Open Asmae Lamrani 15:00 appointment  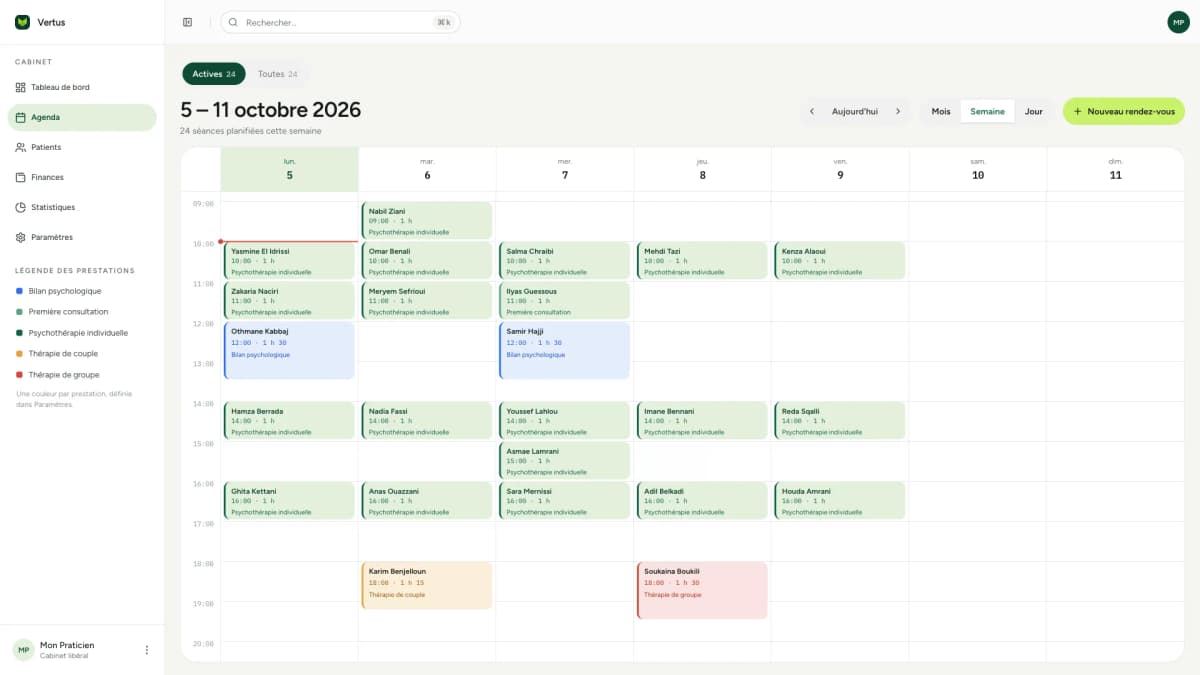565,461
